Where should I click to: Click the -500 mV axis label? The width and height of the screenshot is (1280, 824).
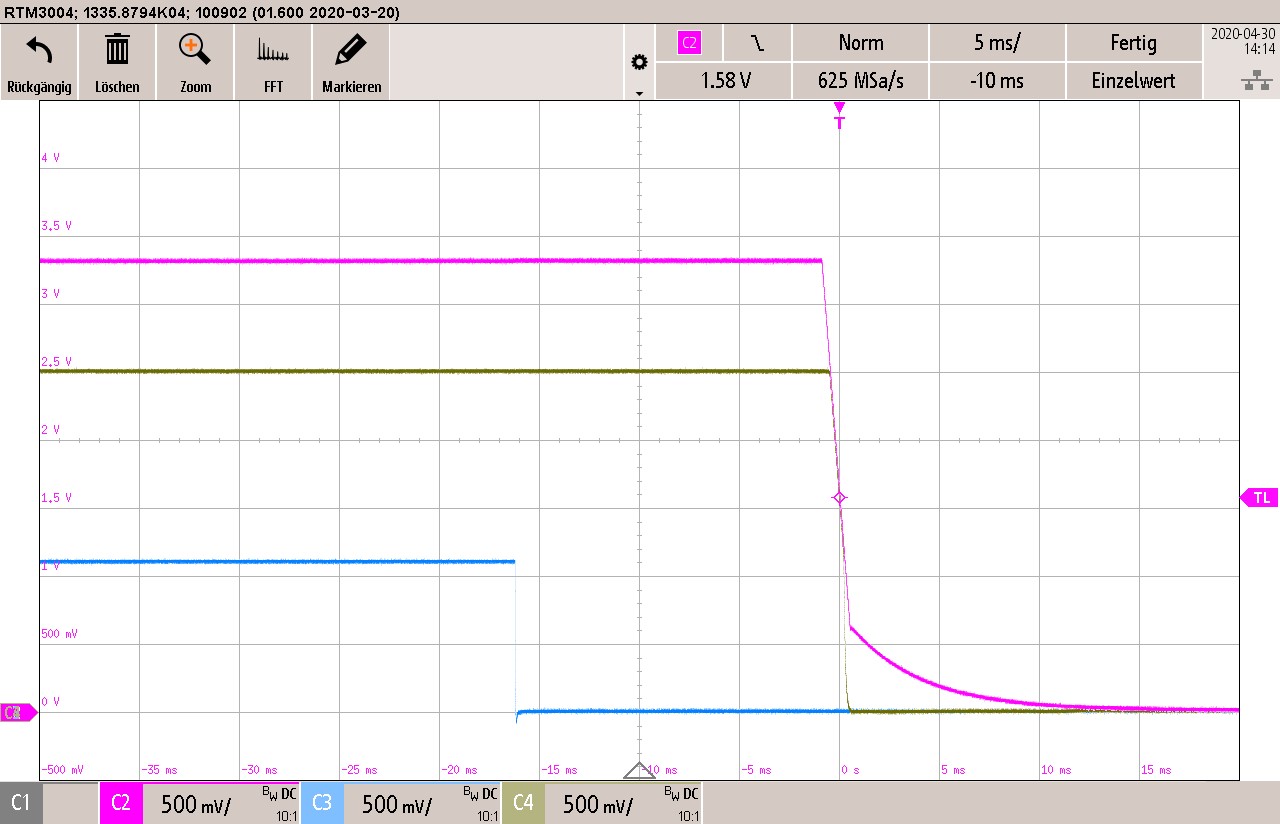tap(64, 770)
